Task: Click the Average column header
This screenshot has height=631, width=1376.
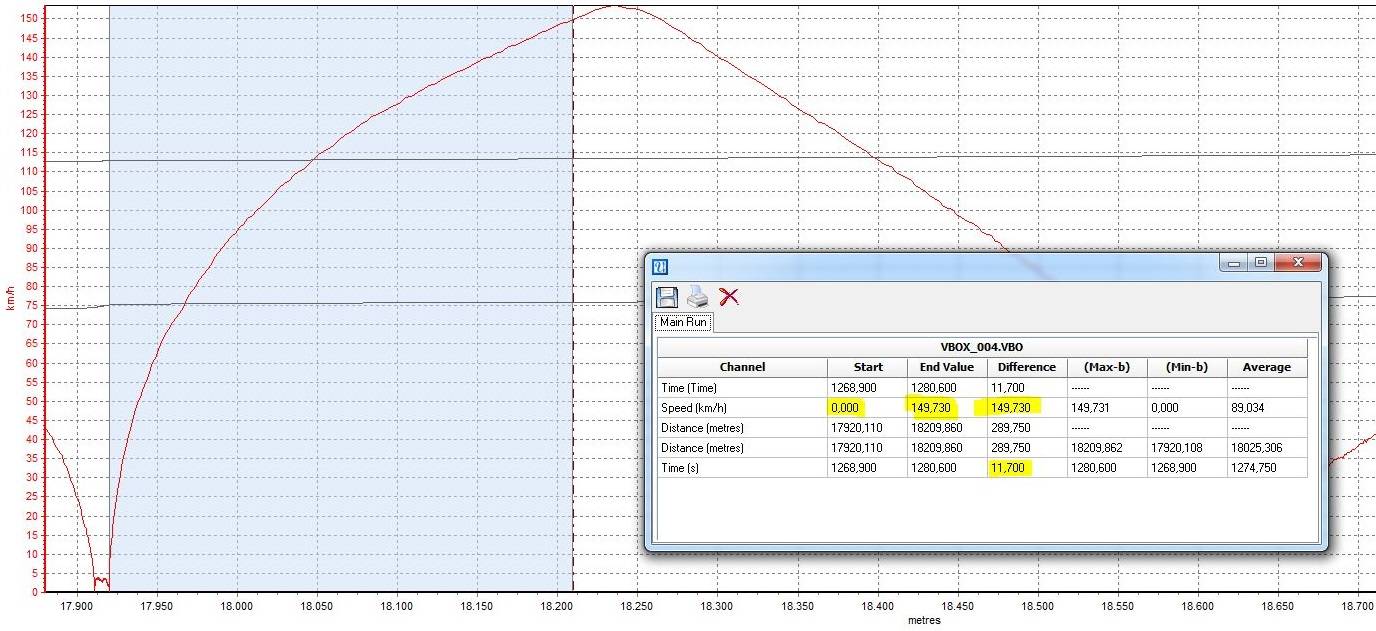Action: (x=1267, y=367)
